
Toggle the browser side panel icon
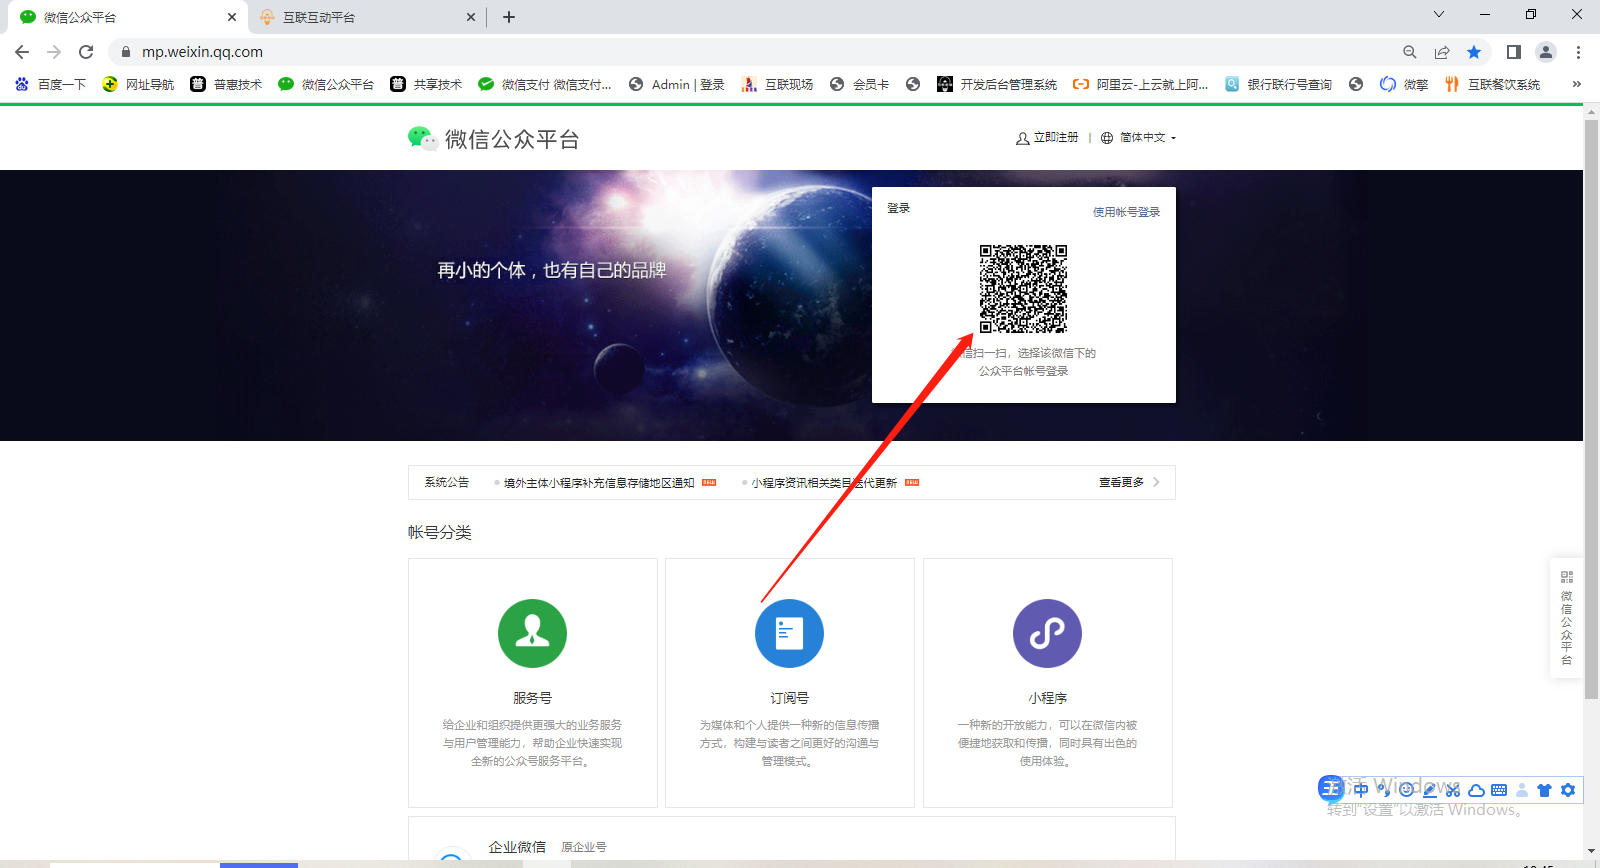[x=1514, y=52]
